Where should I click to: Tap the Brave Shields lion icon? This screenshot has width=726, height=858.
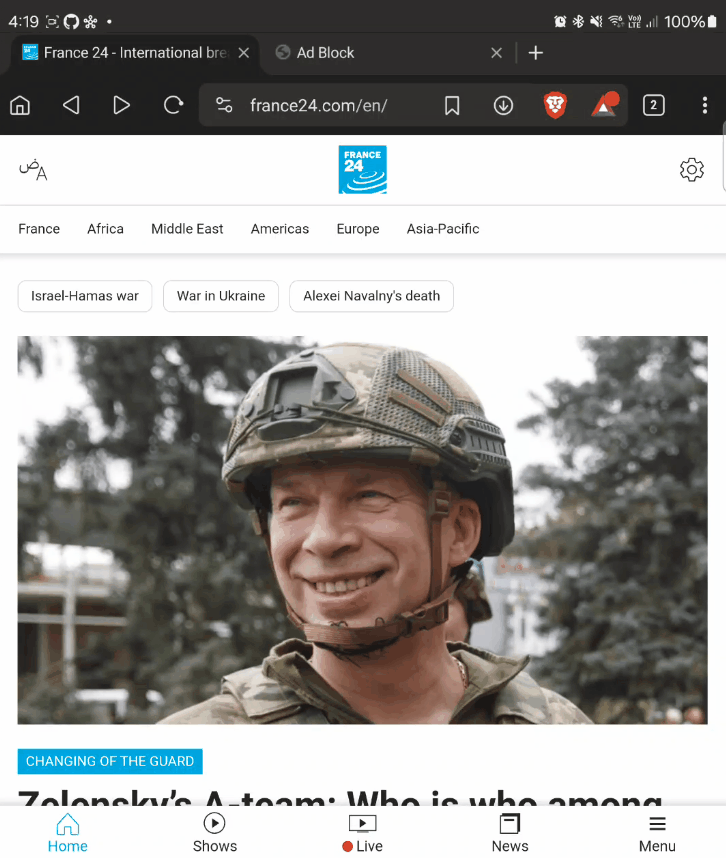[x=555, y=105]
